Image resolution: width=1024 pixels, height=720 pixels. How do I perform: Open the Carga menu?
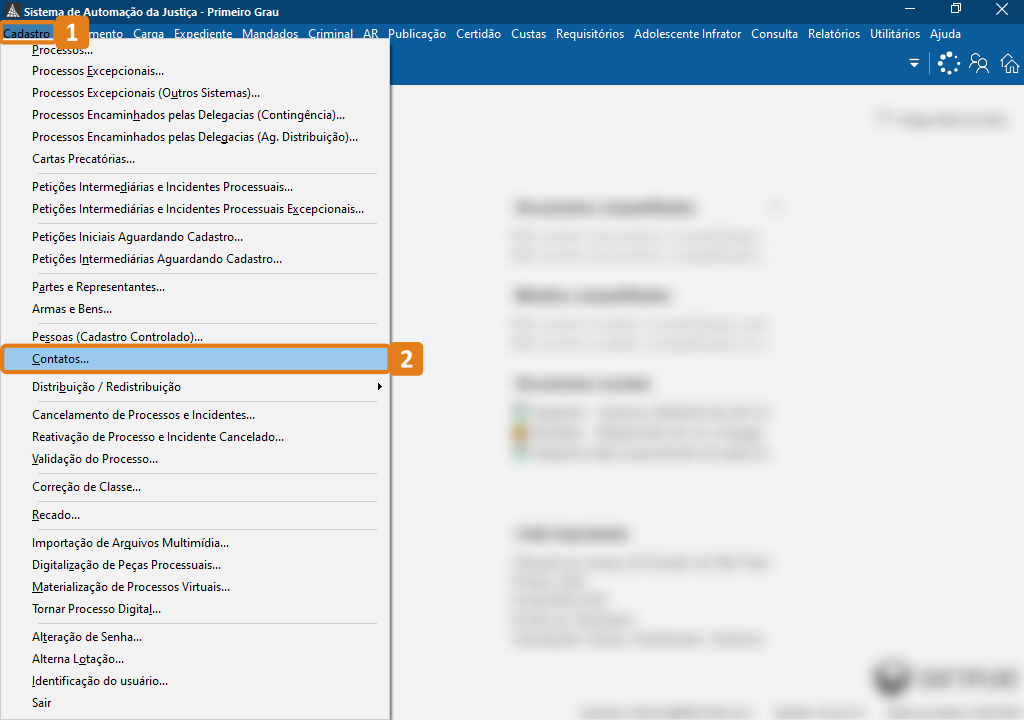pos(148,34)
